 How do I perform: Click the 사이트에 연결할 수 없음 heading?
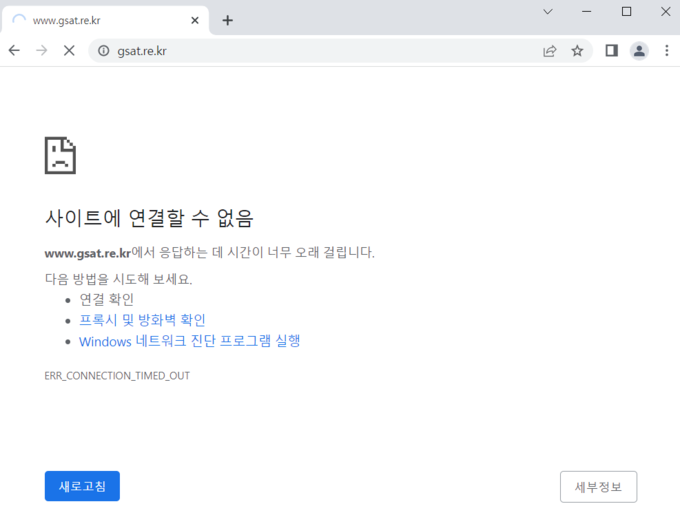149,218
